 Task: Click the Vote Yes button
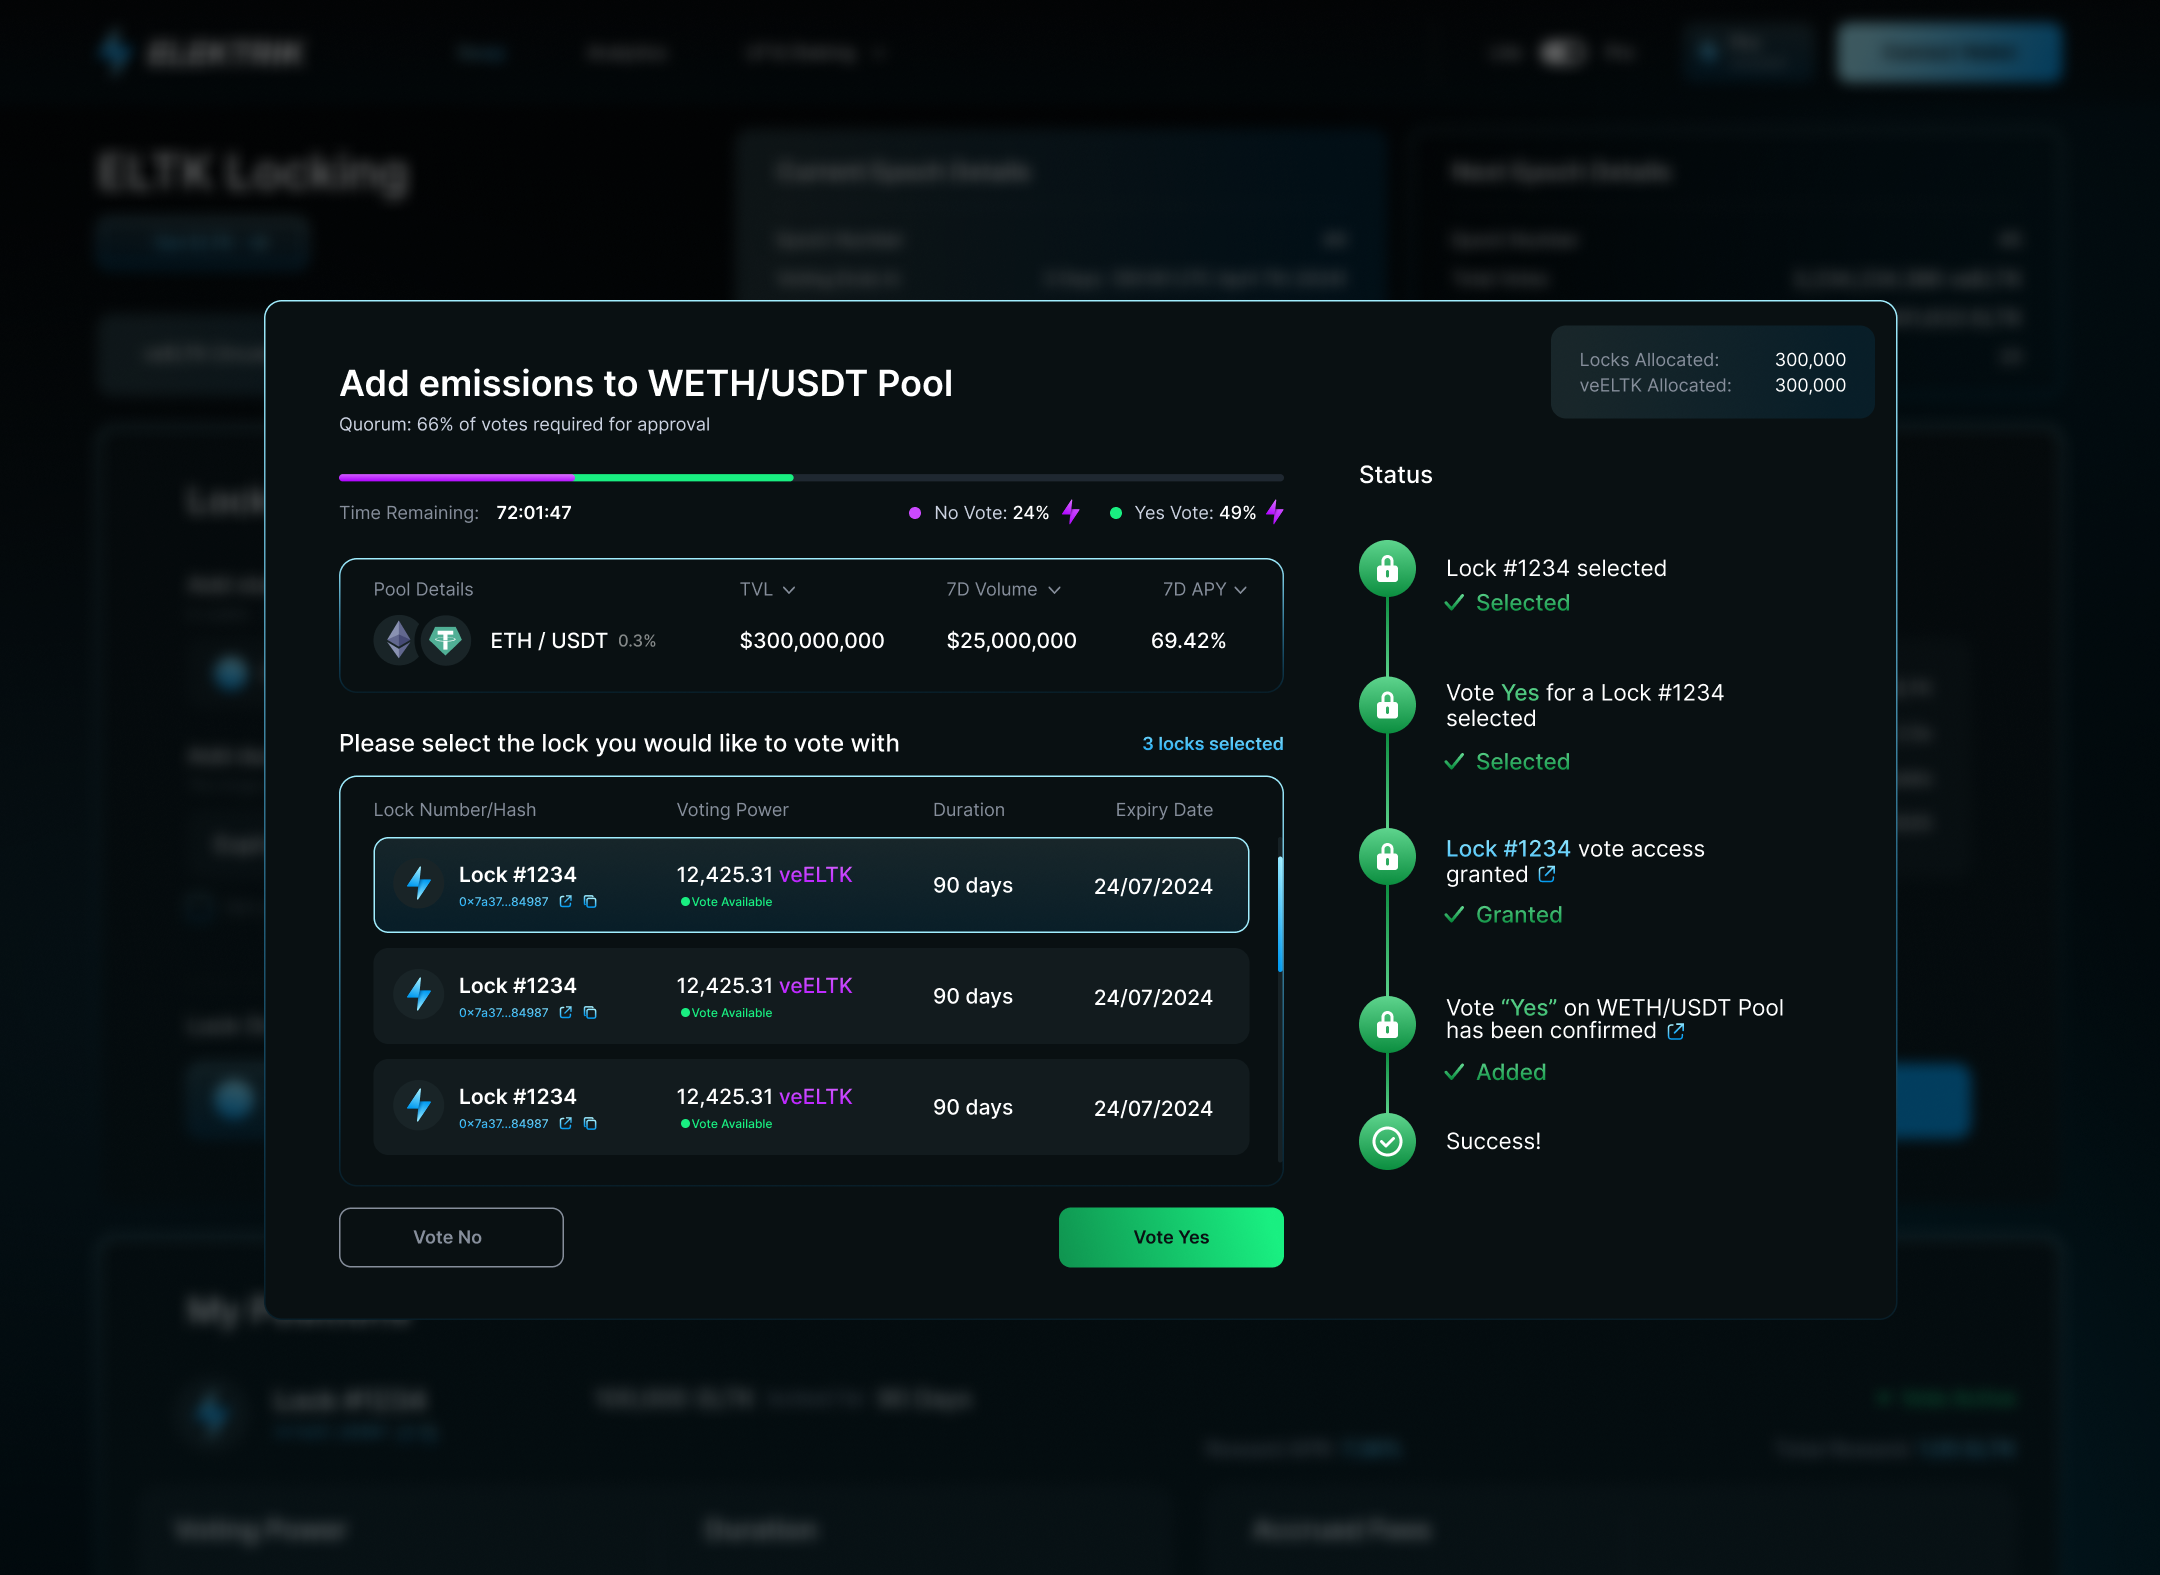click(1170, 1237)
